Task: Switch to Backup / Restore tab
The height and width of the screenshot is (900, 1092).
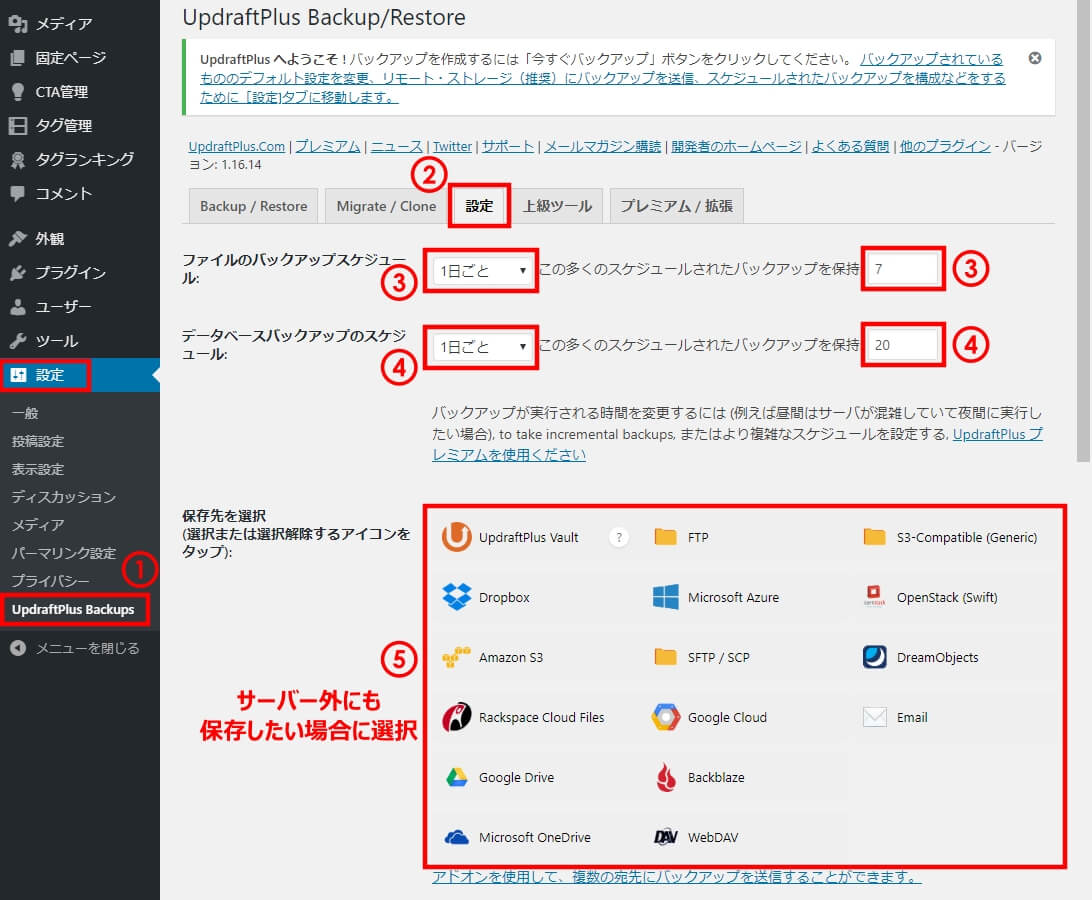Action: 254,206
